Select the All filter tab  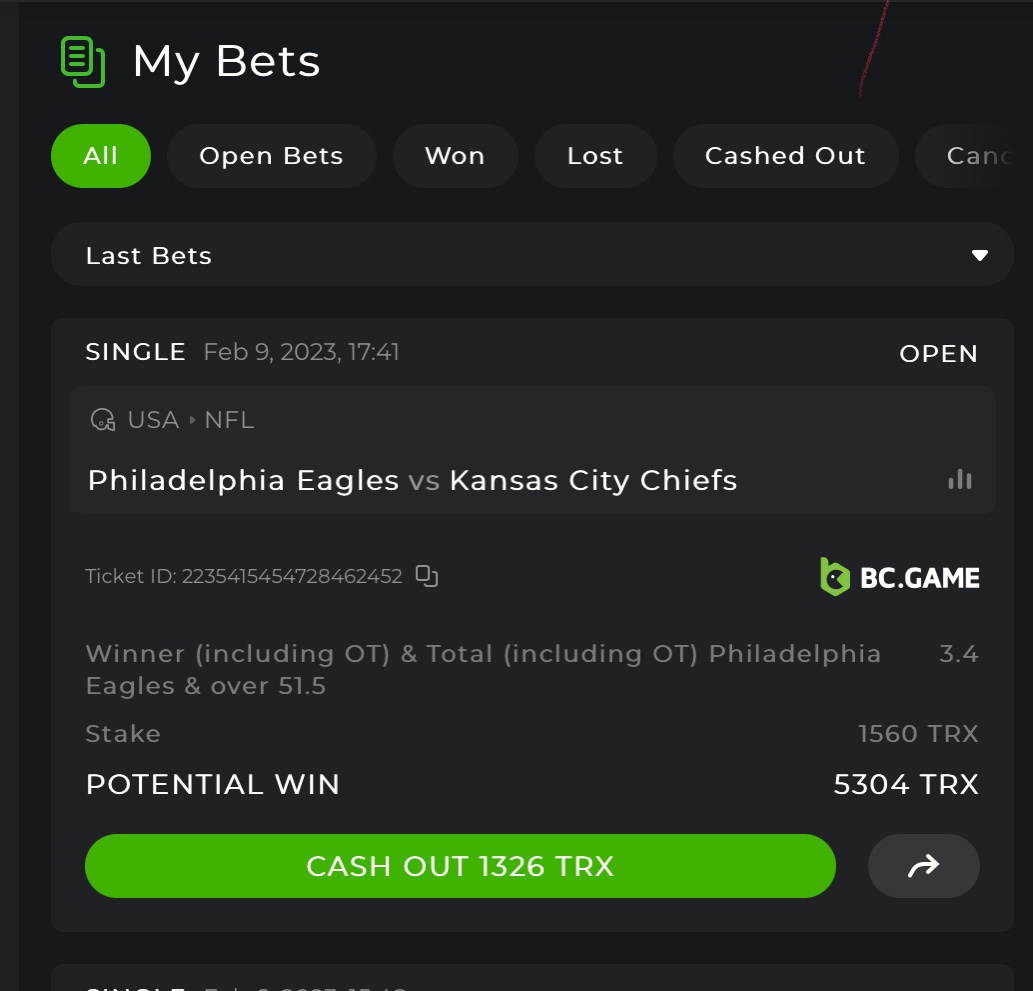point(101,156)
